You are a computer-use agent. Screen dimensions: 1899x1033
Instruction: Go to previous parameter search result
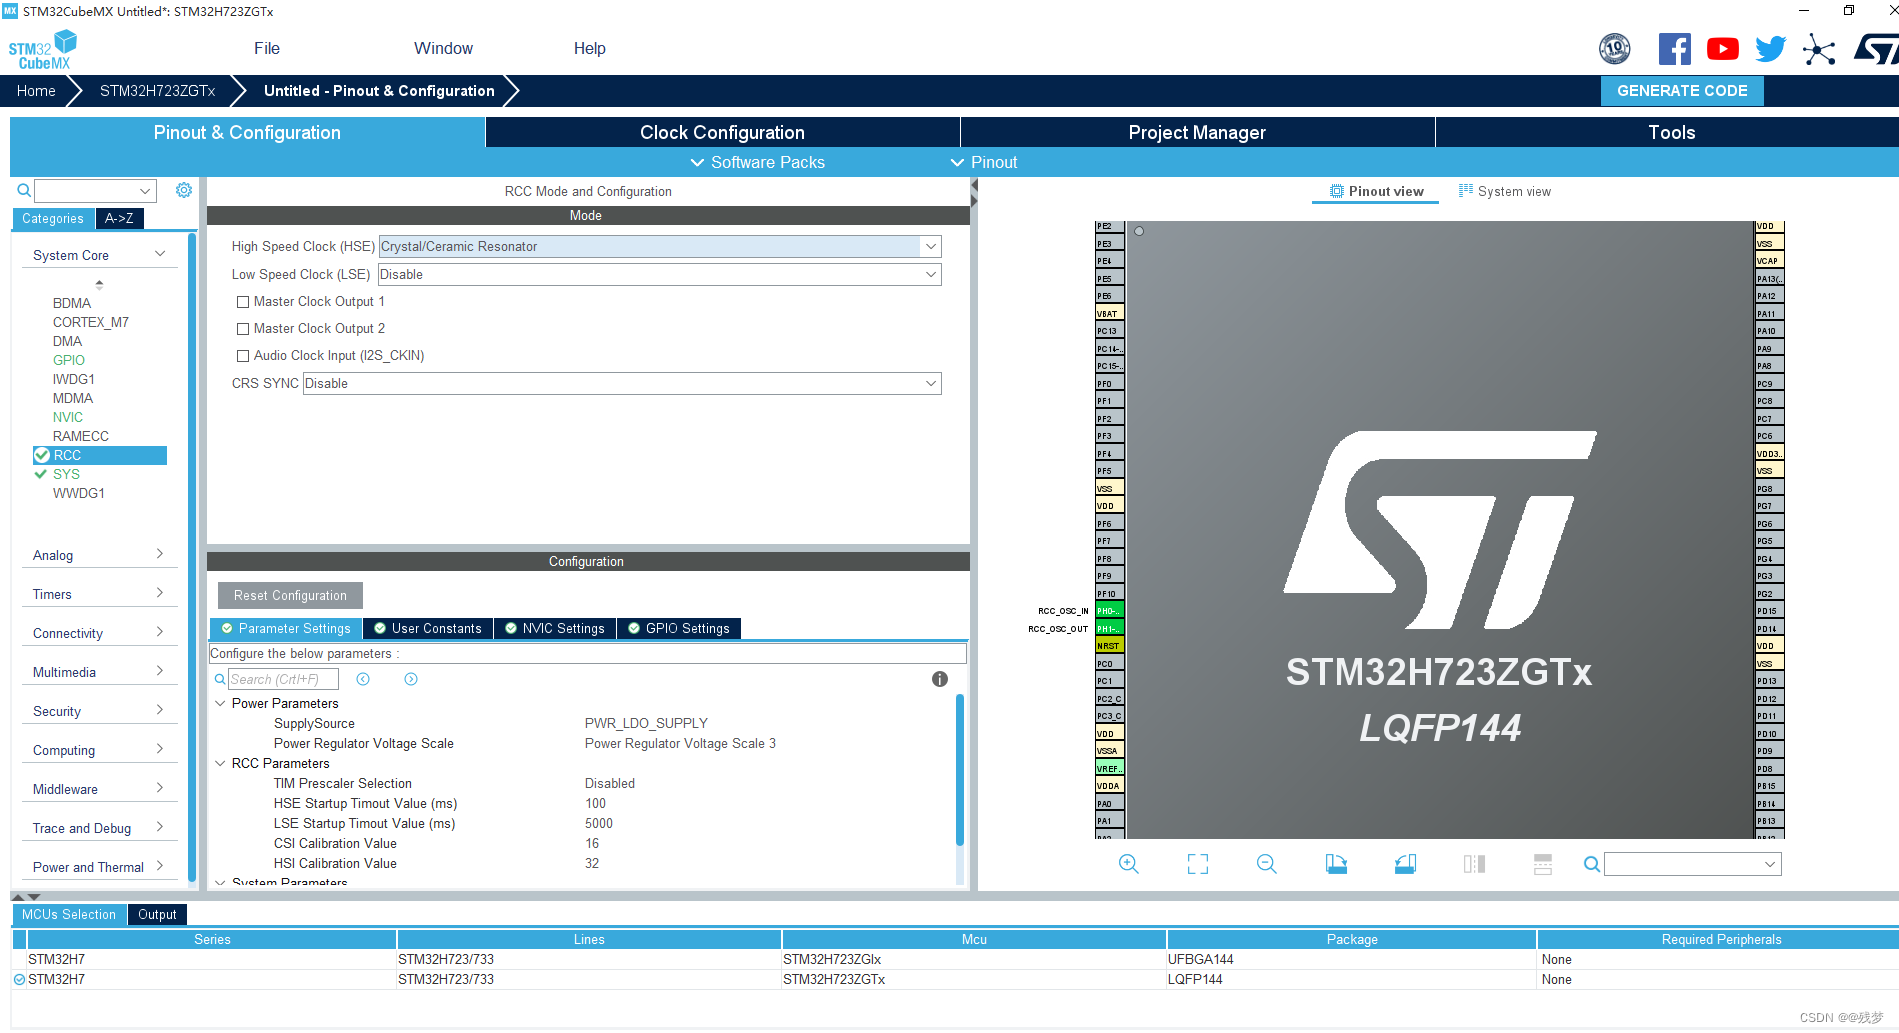363,679
